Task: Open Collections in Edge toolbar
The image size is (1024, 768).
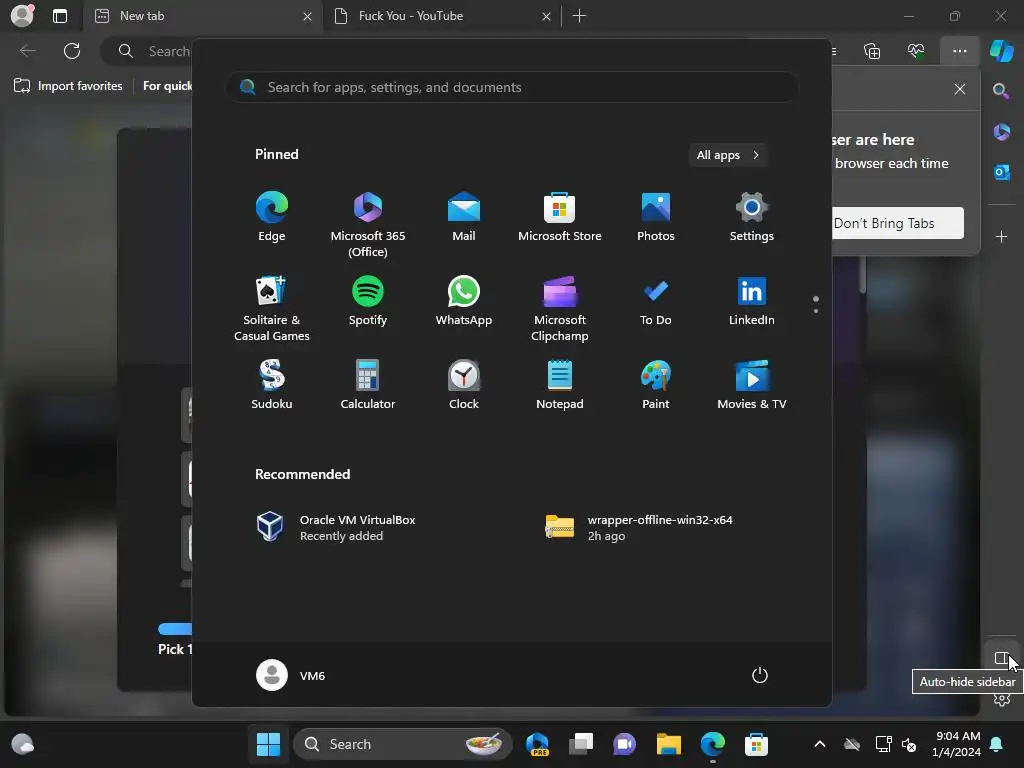Action: coord(872,51)
